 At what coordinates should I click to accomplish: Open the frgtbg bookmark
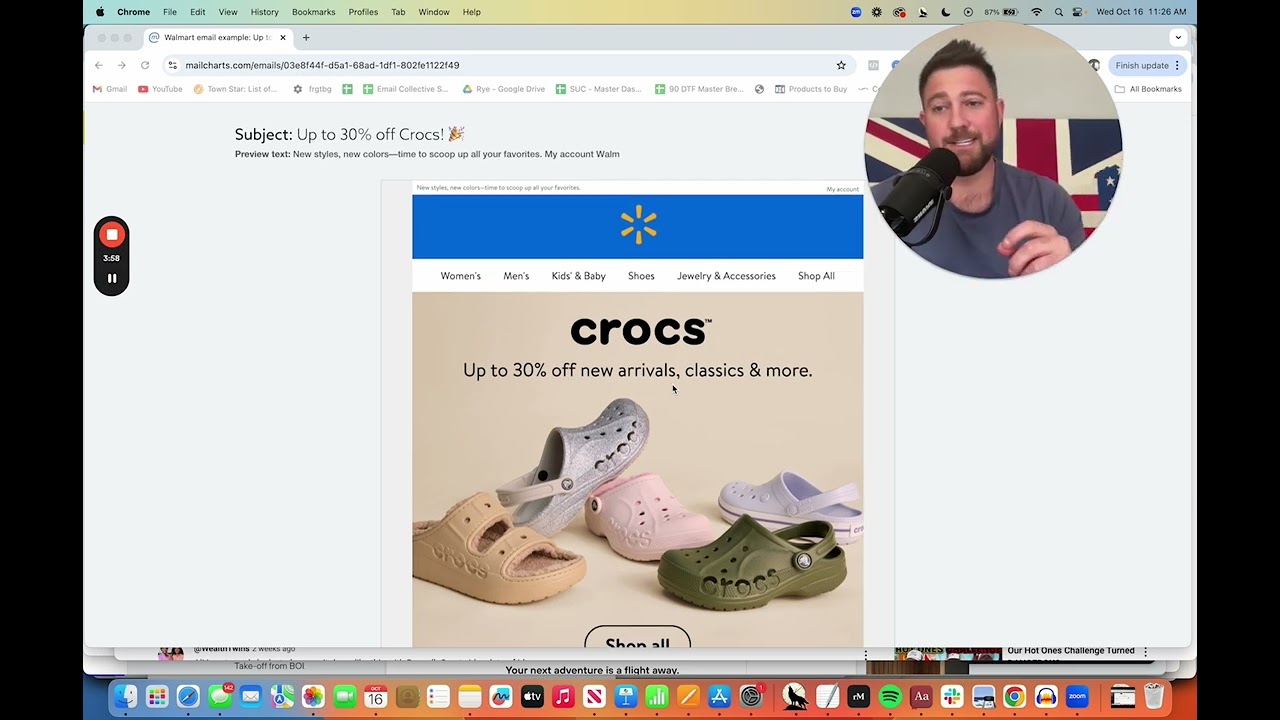312,89
